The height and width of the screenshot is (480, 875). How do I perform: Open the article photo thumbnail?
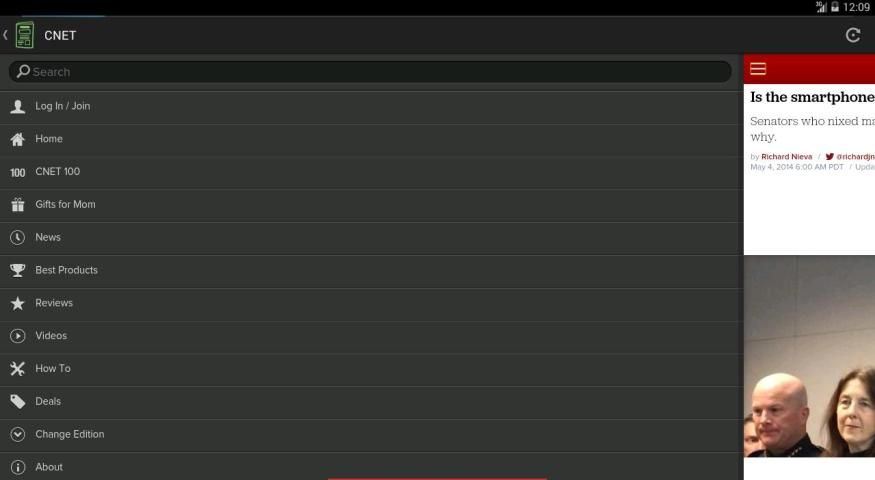pyautogui.click(x=809, y=356)
